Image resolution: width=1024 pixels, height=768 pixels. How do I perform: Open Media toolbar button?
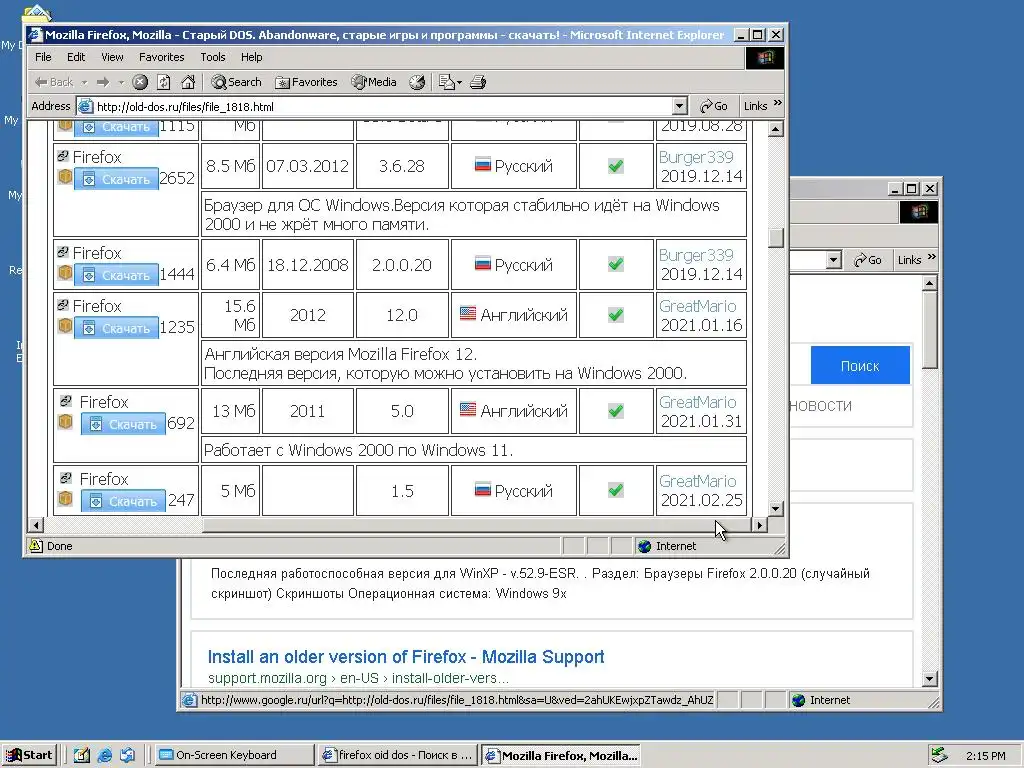click(374, 82)
